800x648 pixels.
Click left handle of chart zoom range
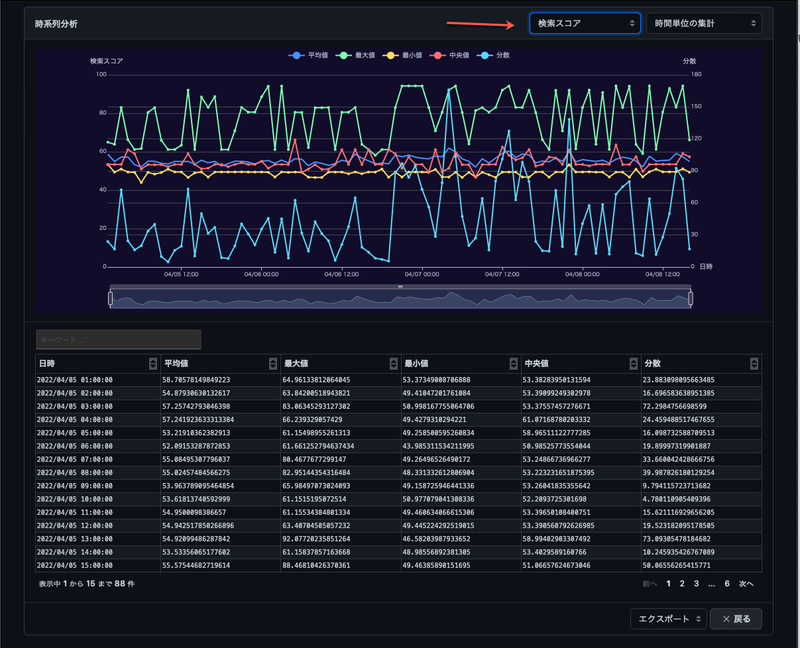coord(110,297)
